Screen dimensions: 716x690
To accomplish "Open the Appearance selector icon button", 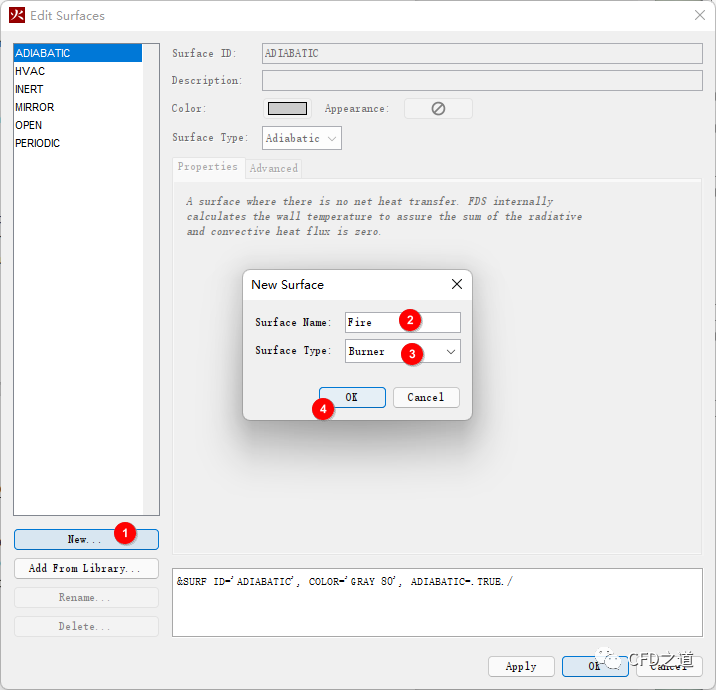I will [438, 108].
